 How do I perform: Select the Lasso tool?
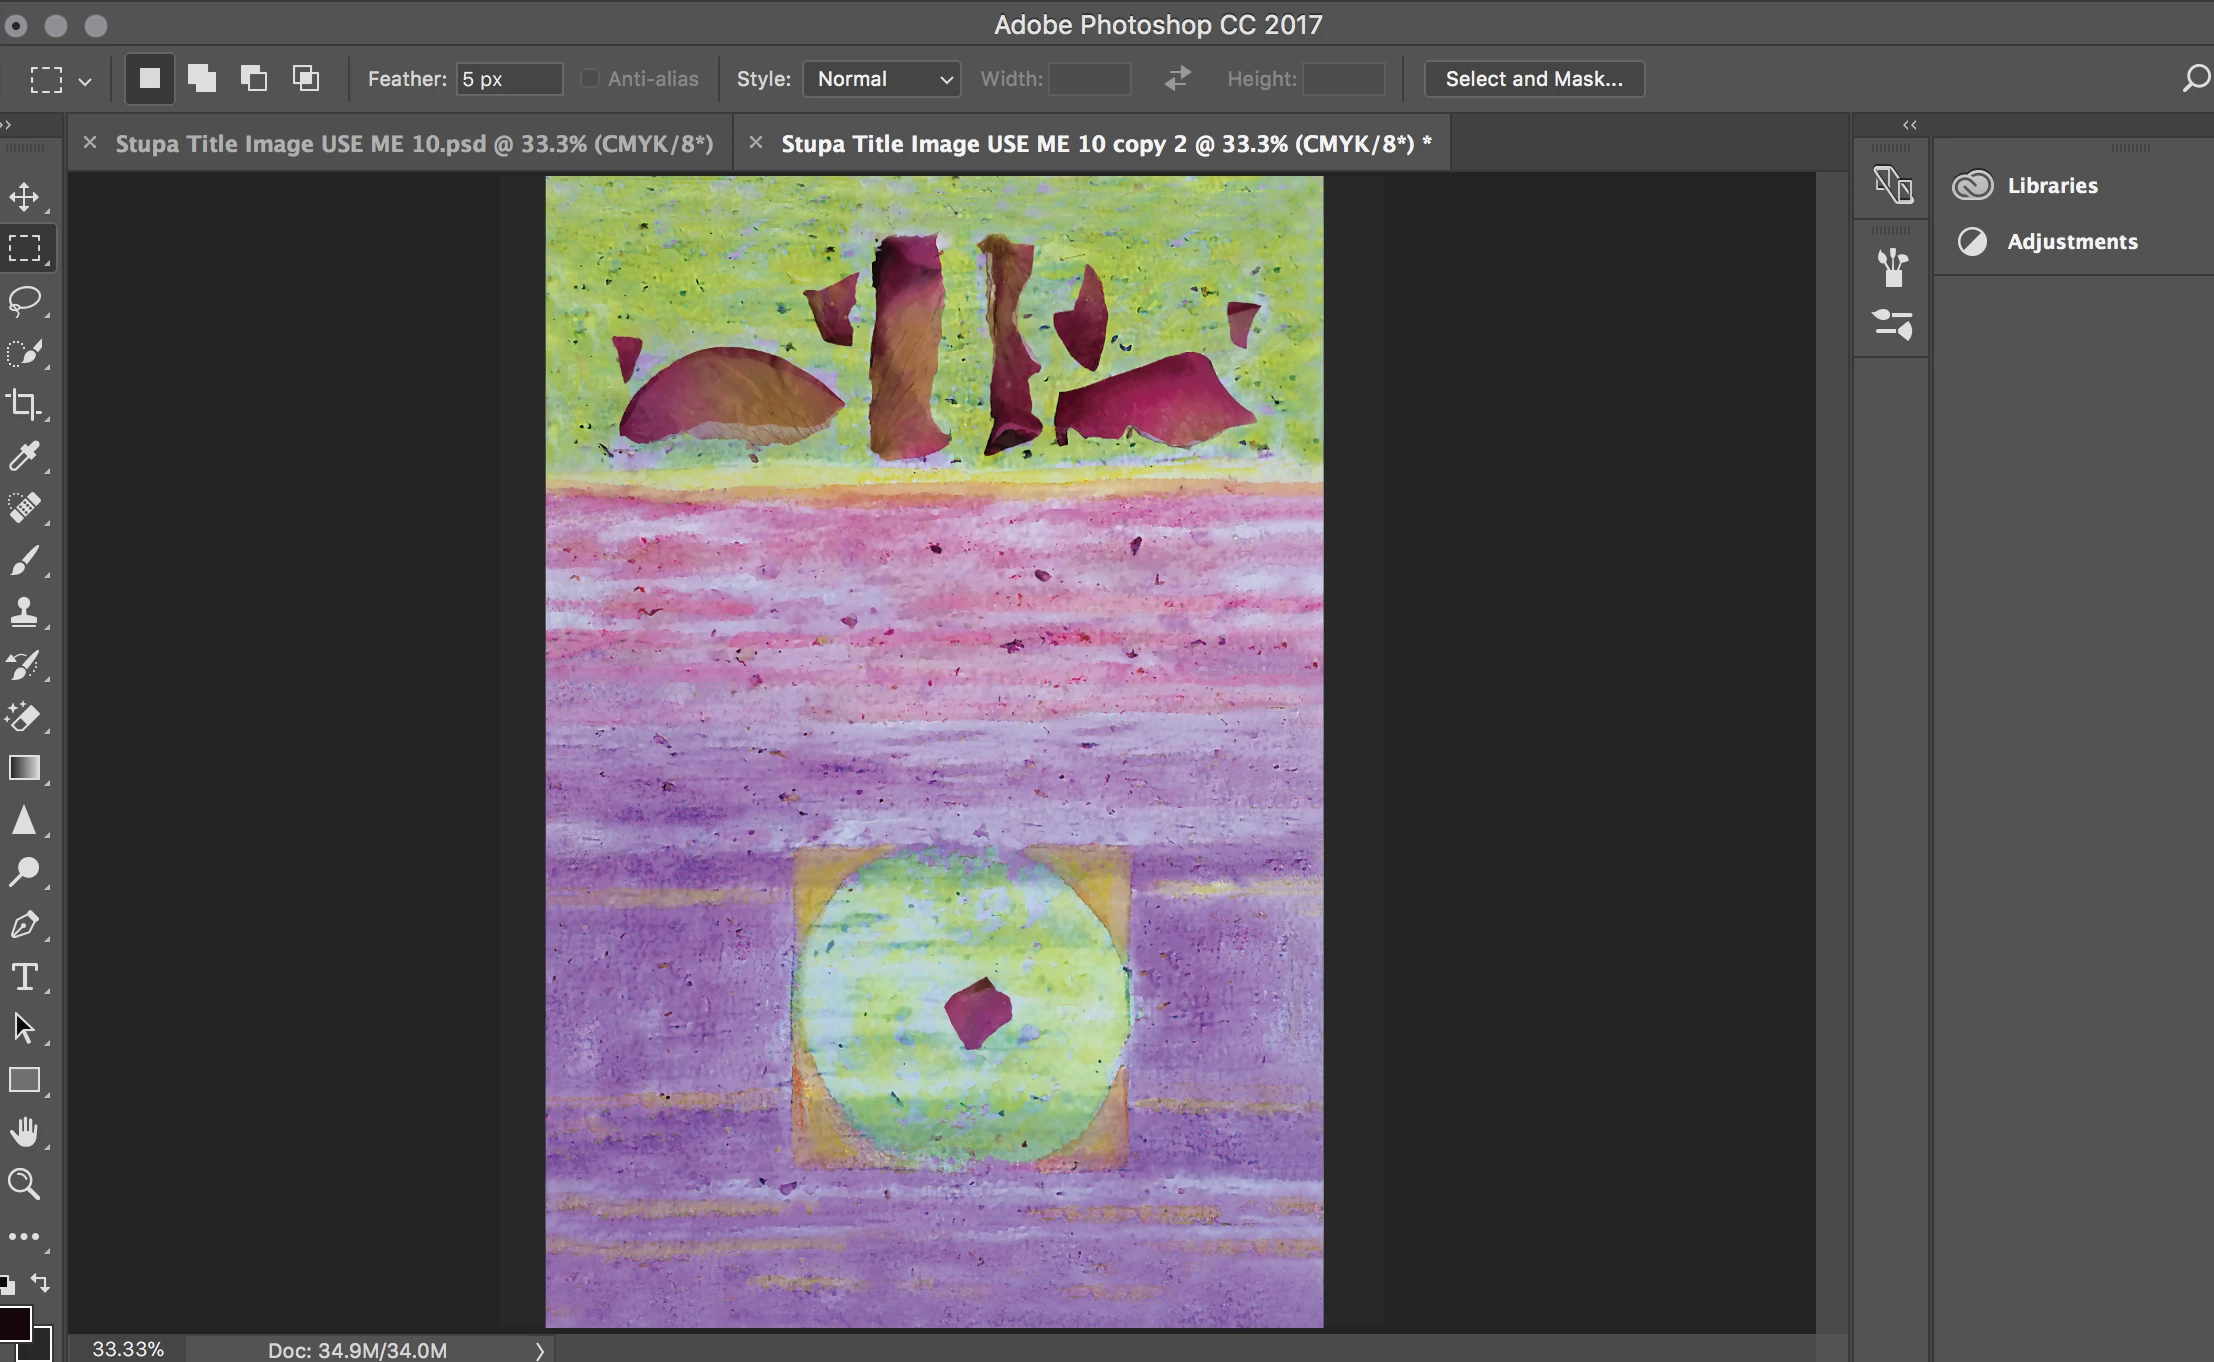(24, 300)
